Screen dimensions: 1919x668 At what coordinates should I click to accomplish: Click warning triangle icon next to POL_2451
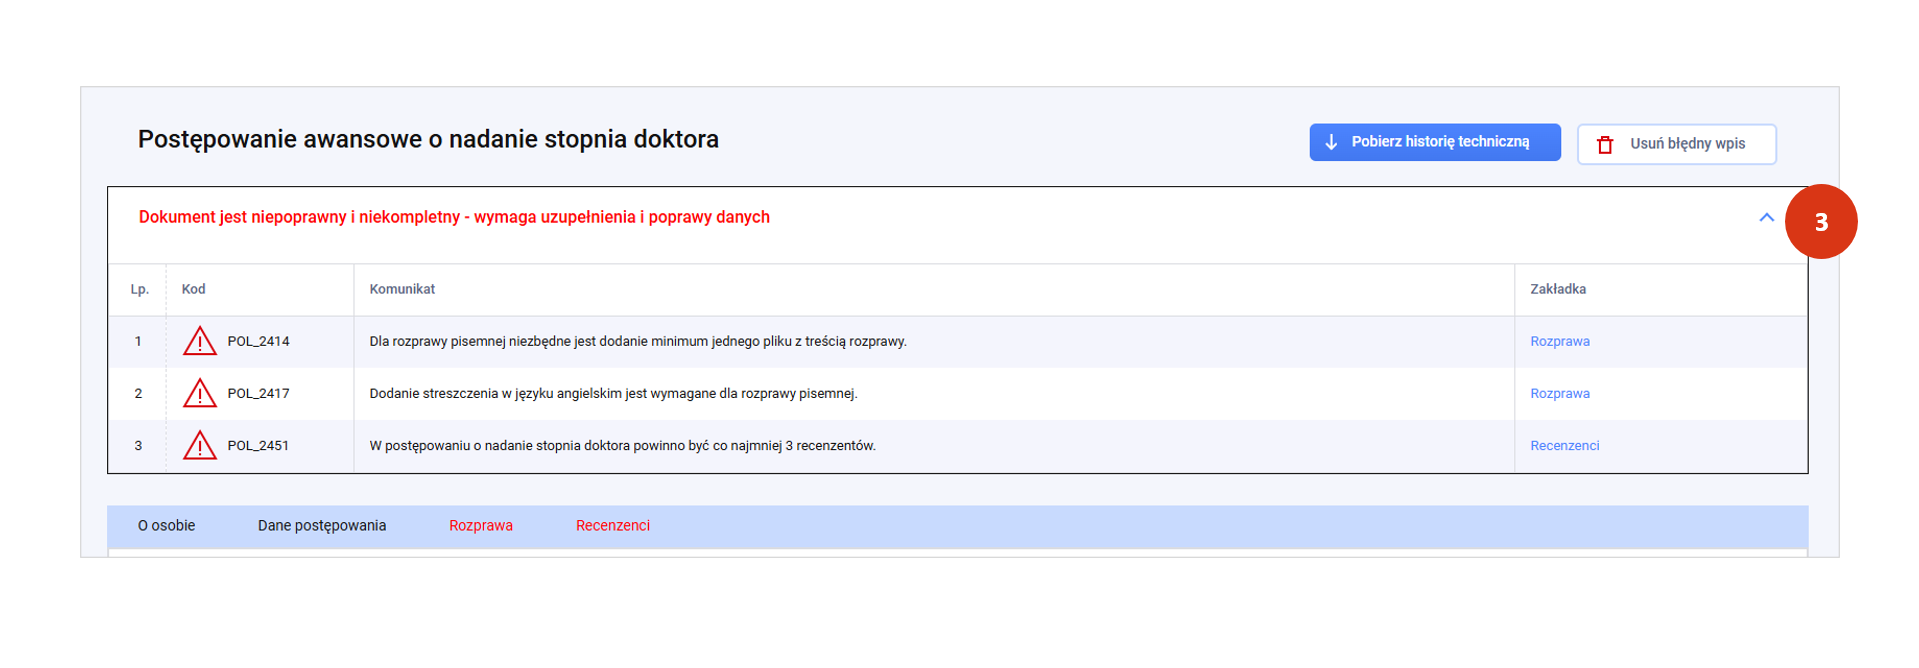pos(200,446)
